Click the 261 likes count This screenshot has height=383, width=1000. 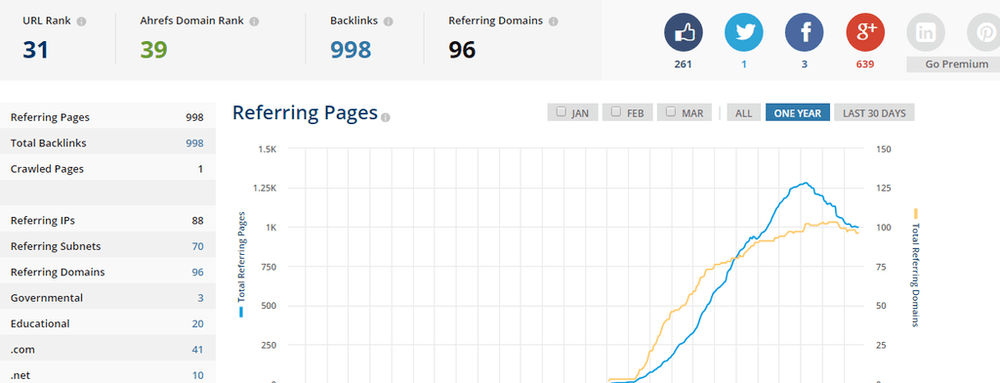pos(684,64)
